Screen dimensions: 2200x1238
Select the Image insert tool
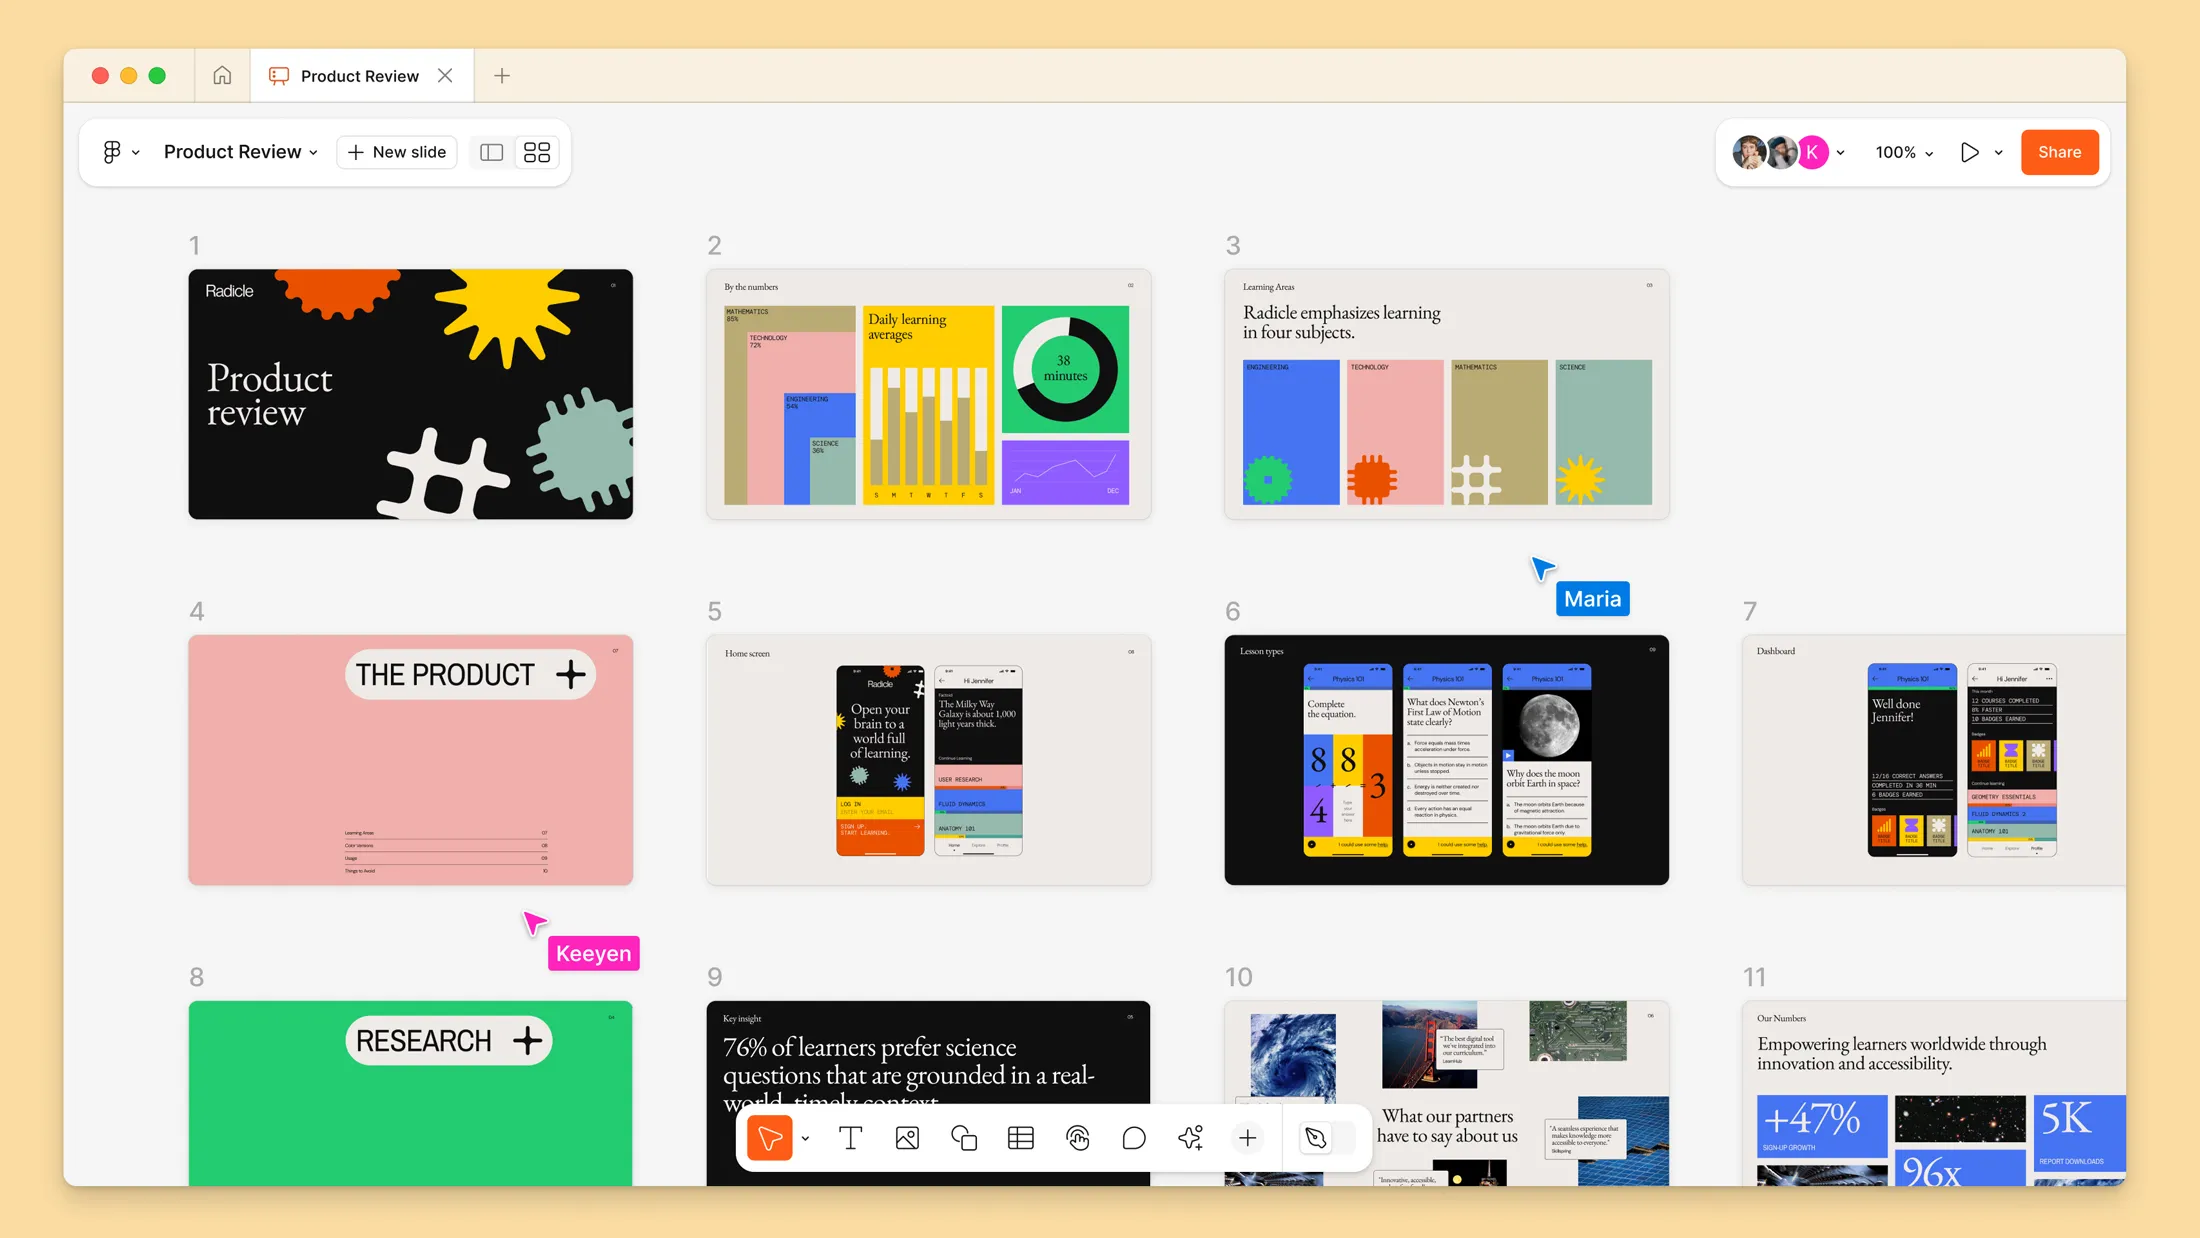(907, 1138)
